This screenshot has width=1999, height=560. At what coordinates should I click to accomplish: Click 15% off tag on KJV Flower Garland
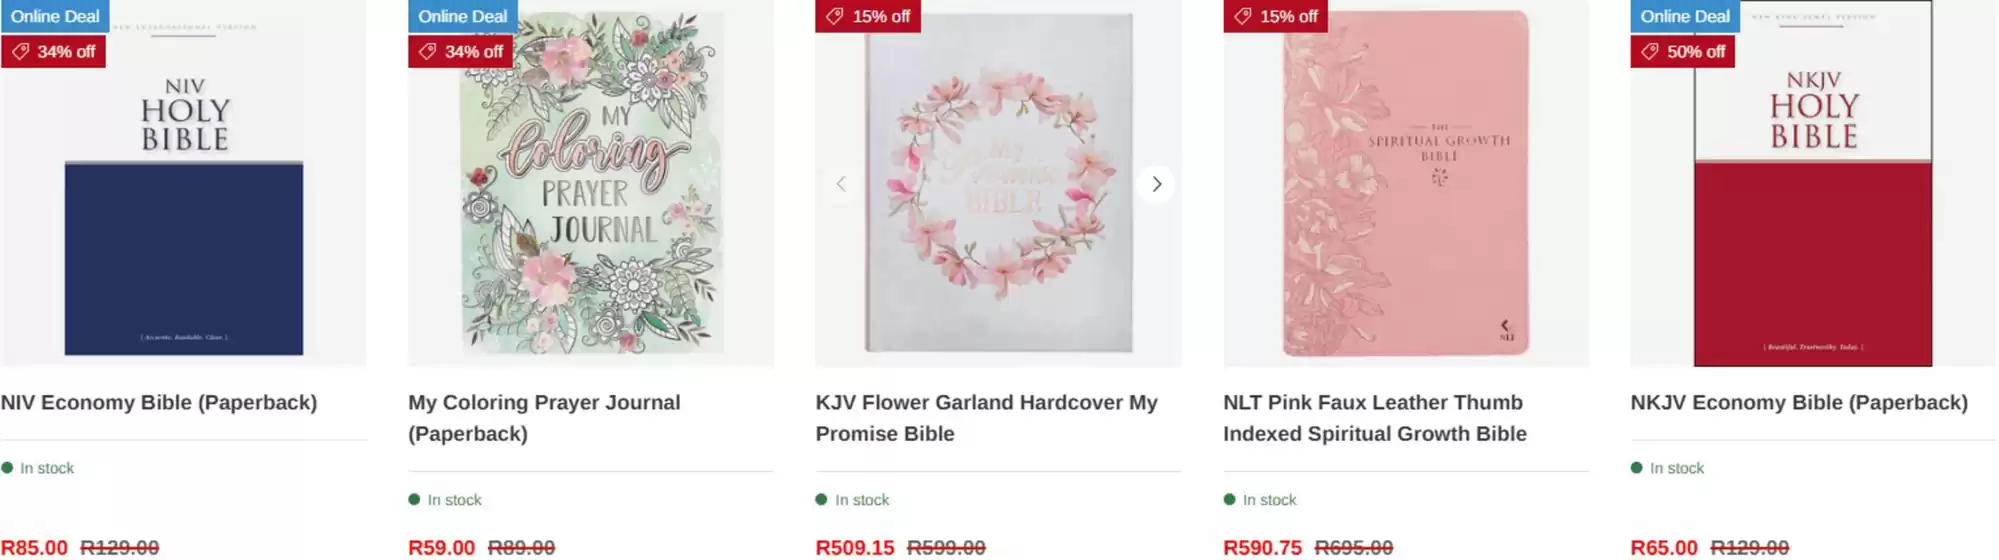[868, 16]
